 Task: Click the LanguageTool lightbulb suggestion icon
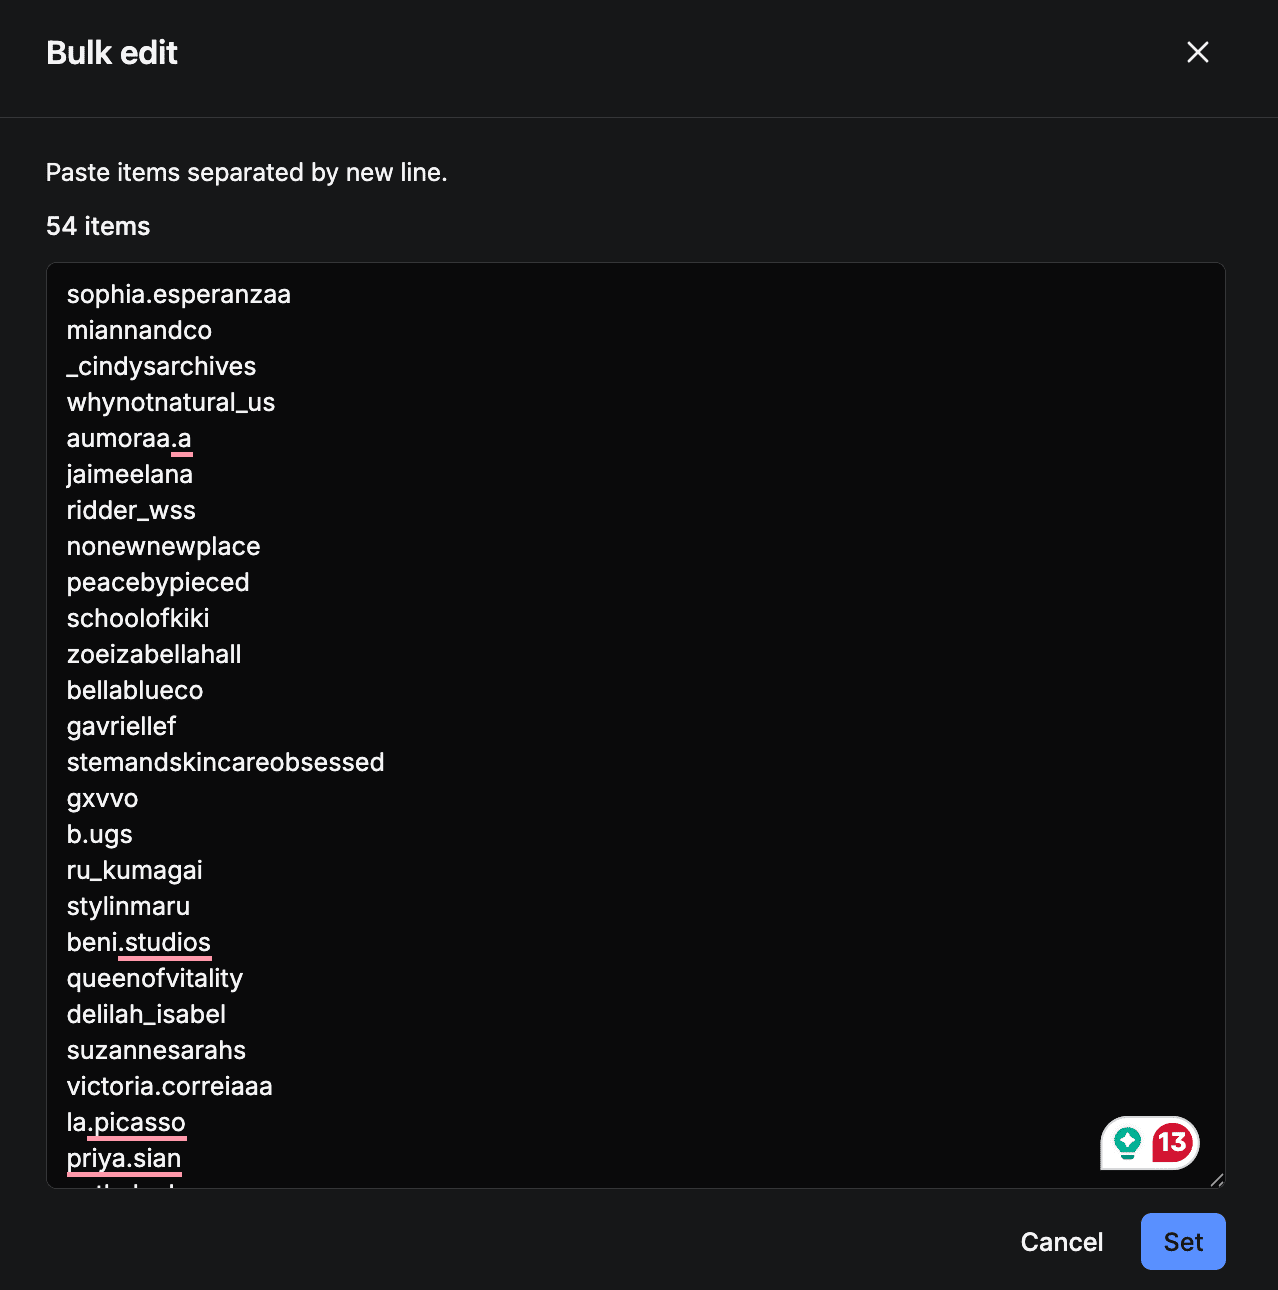pyautogui.click(x=1128, y=1143)
